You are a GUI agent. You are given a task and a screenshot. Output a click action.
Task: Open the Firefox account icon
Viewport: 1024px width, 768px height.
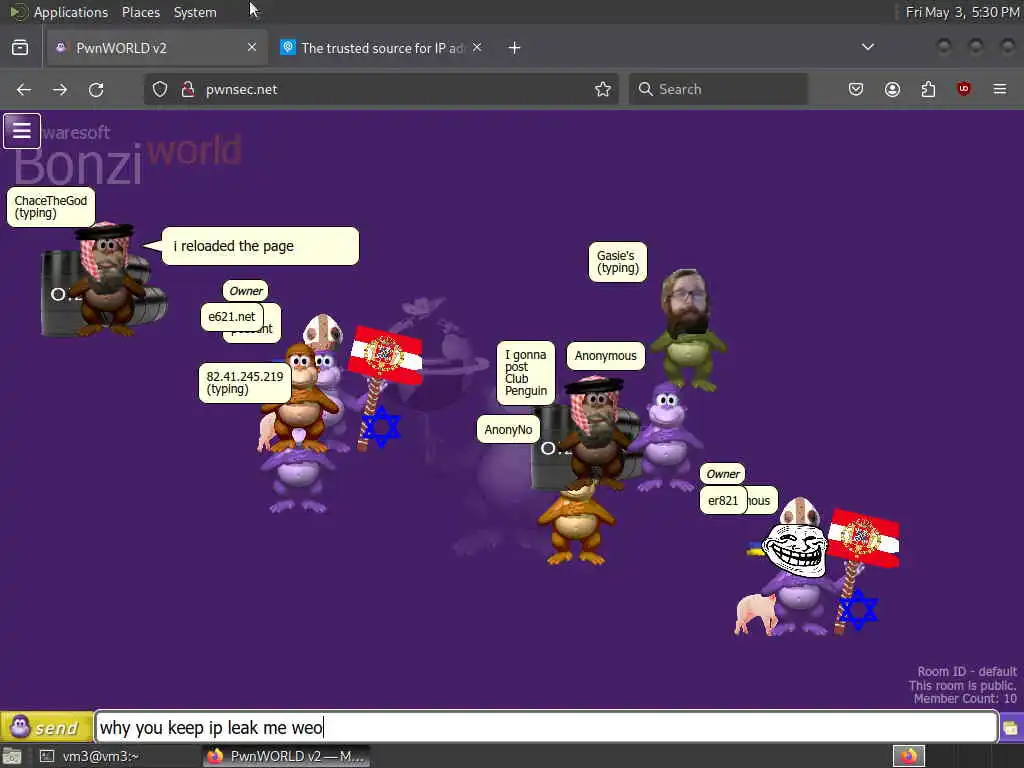click(892, 89)
